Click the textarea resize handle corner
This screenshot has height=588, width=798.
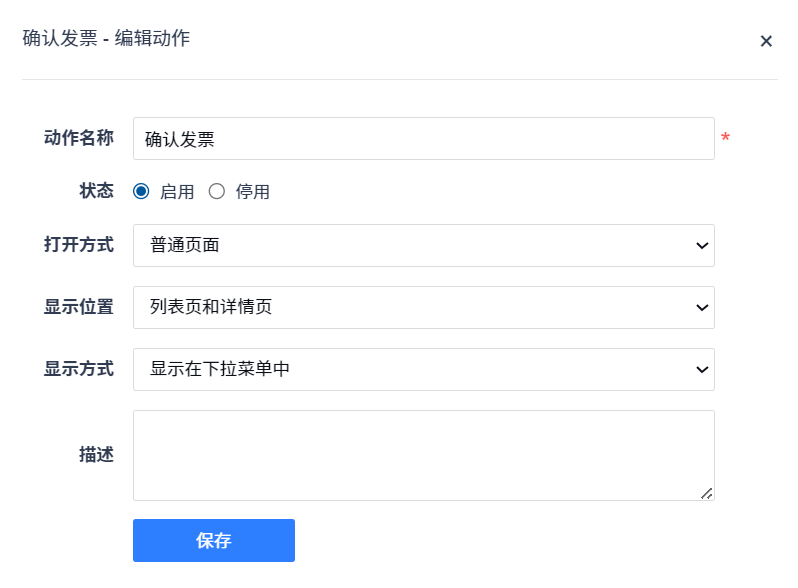coord(707,493)
